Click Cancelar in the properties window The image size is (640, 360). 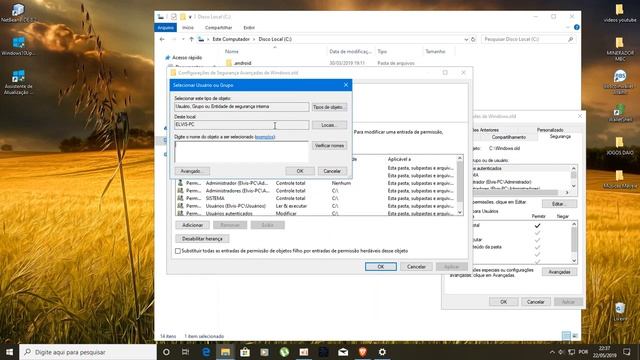[535, 302]
